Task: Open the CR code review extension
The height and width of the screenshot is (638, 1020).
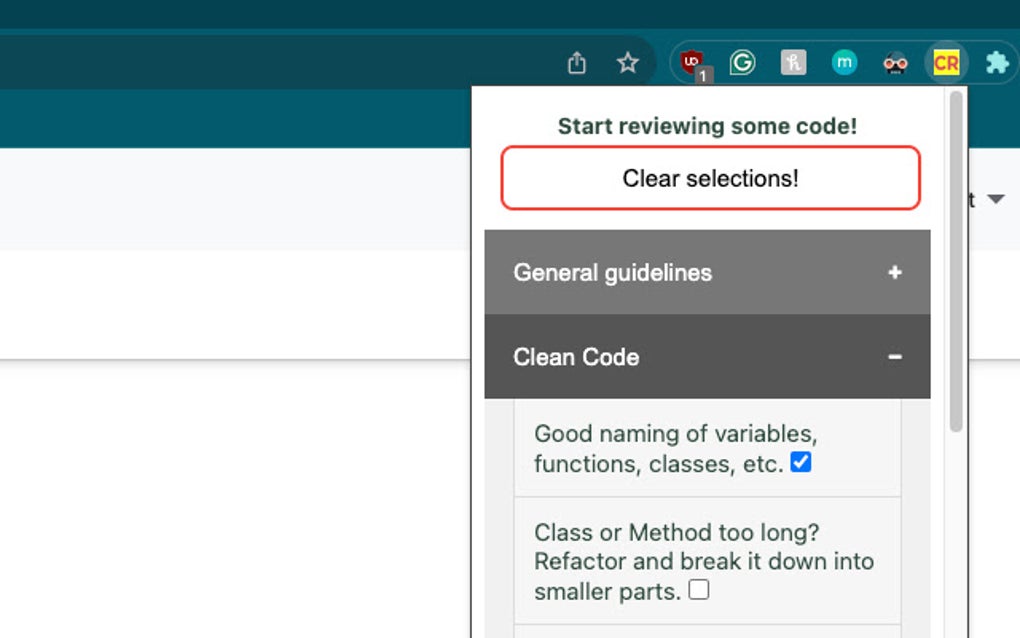Action: (946, 62)
